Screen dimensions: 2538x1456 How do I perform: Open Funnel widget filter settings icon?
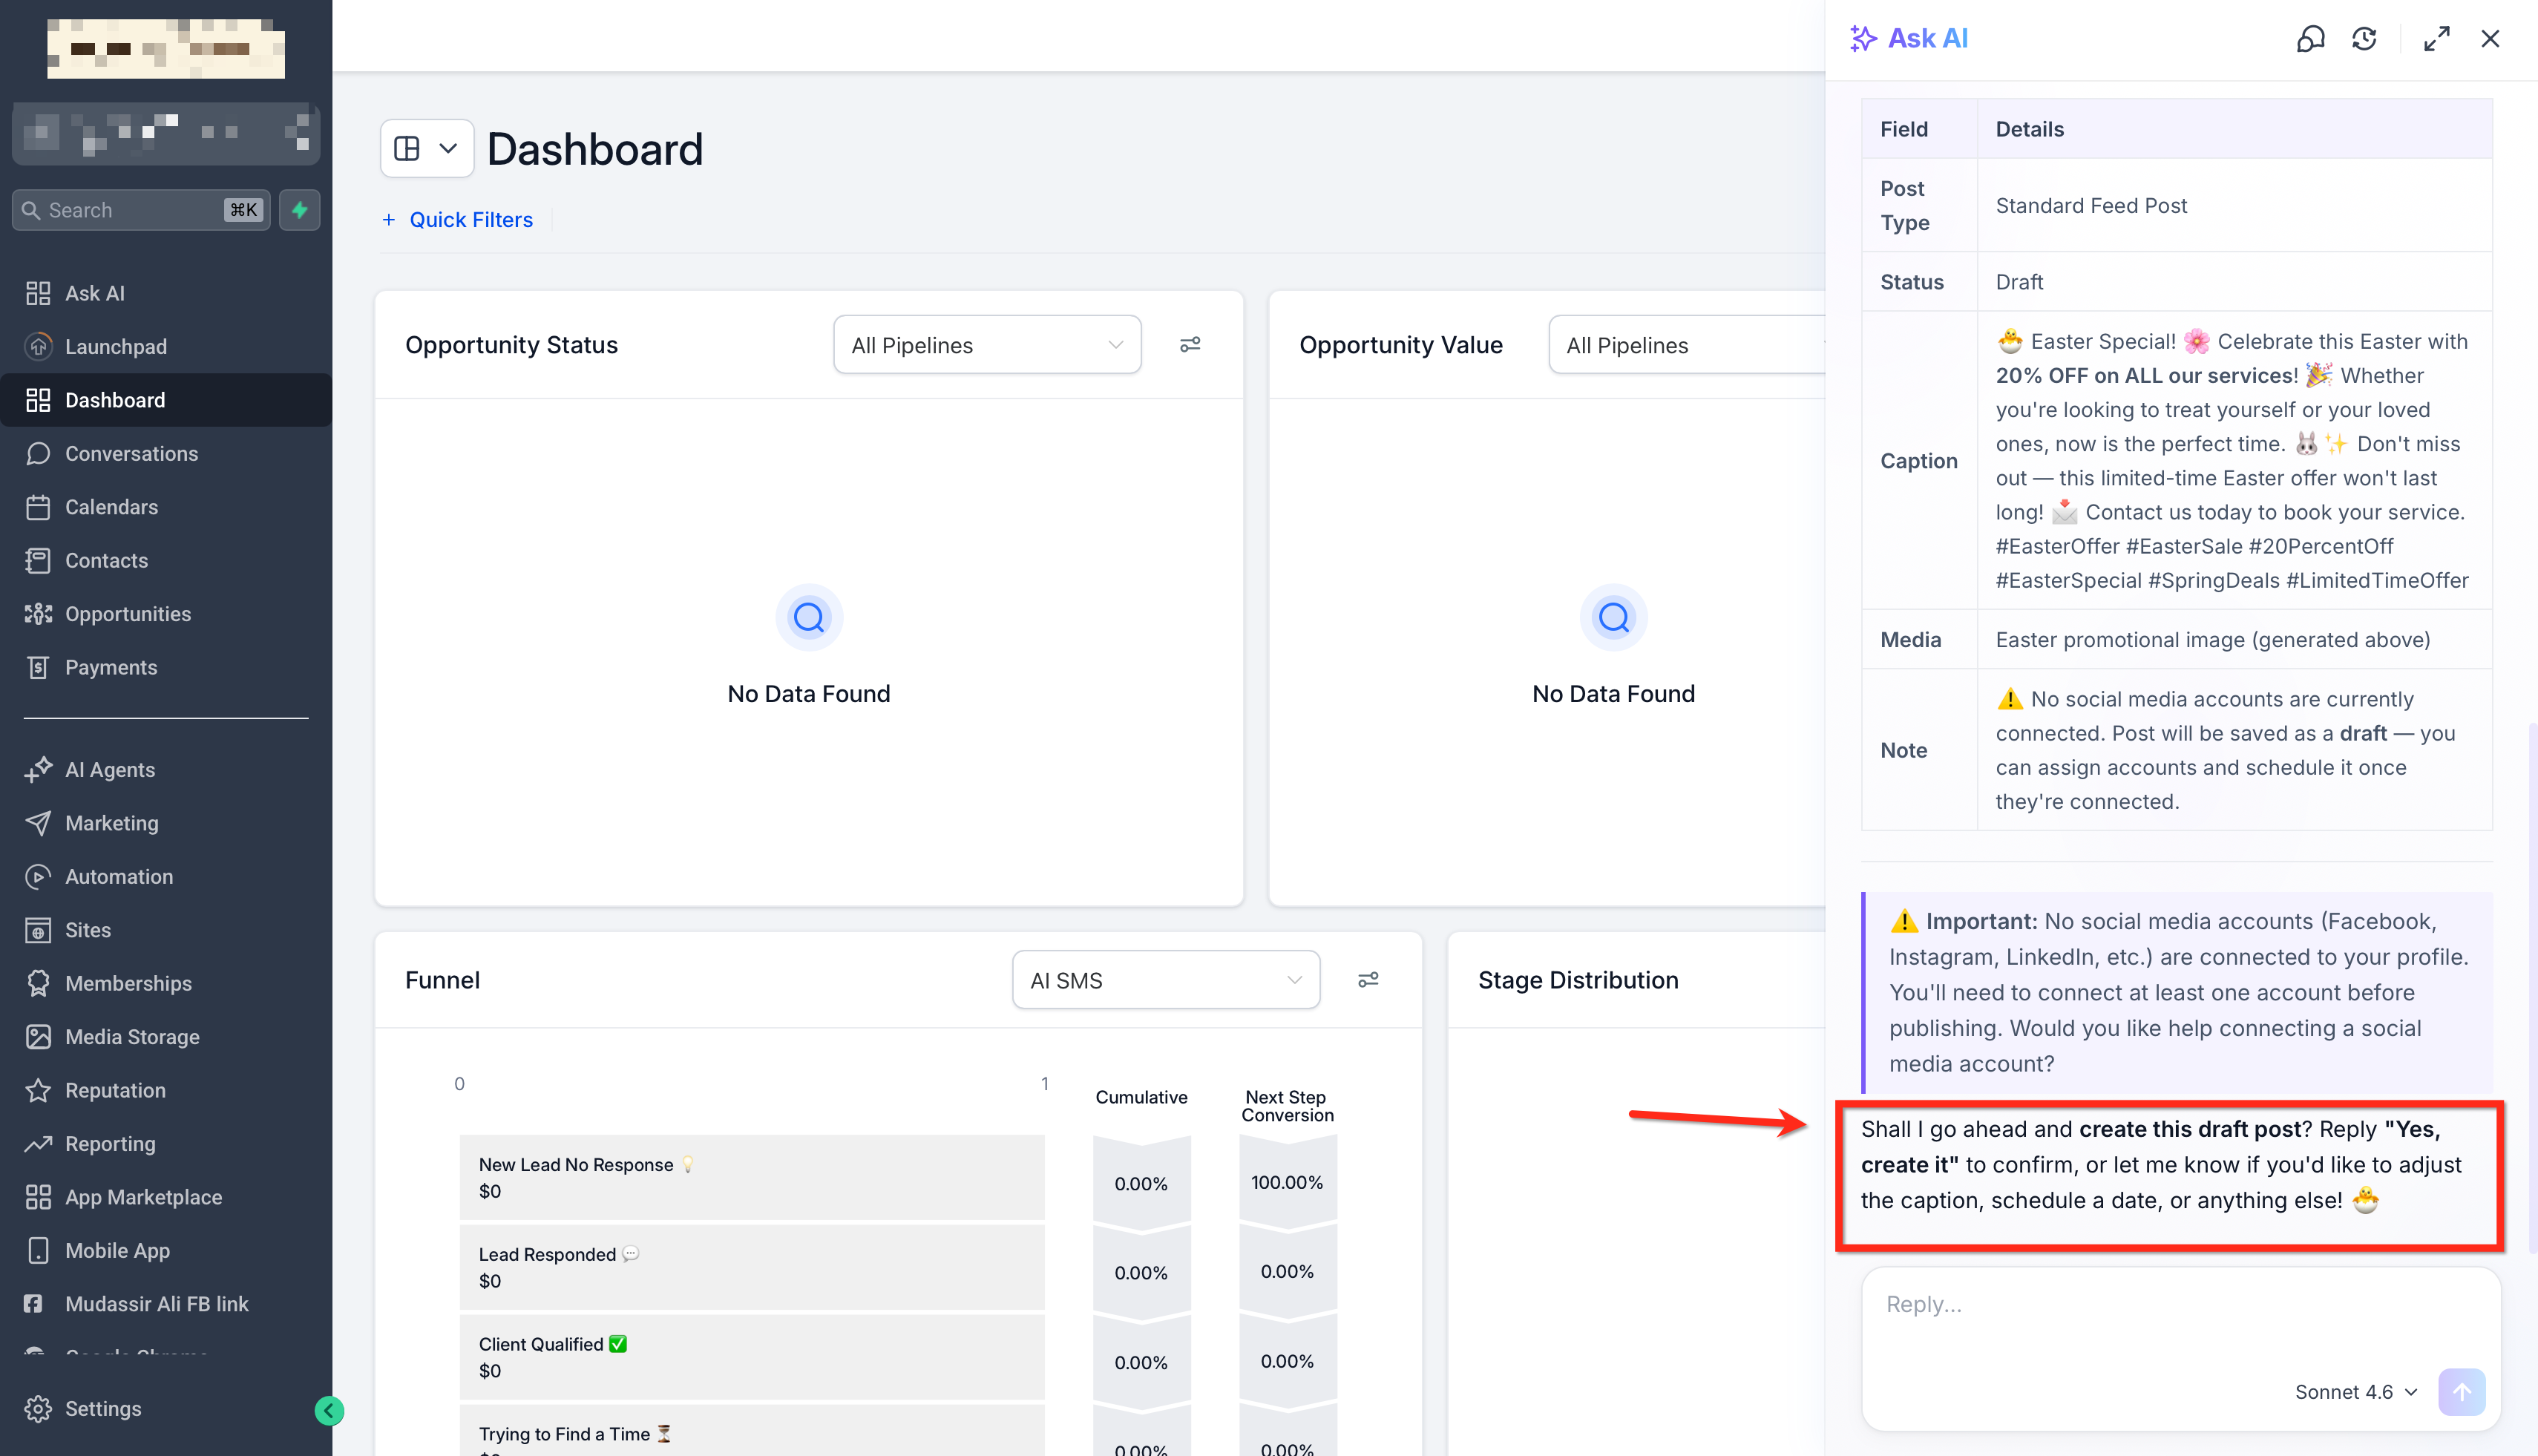point(1368,980)
